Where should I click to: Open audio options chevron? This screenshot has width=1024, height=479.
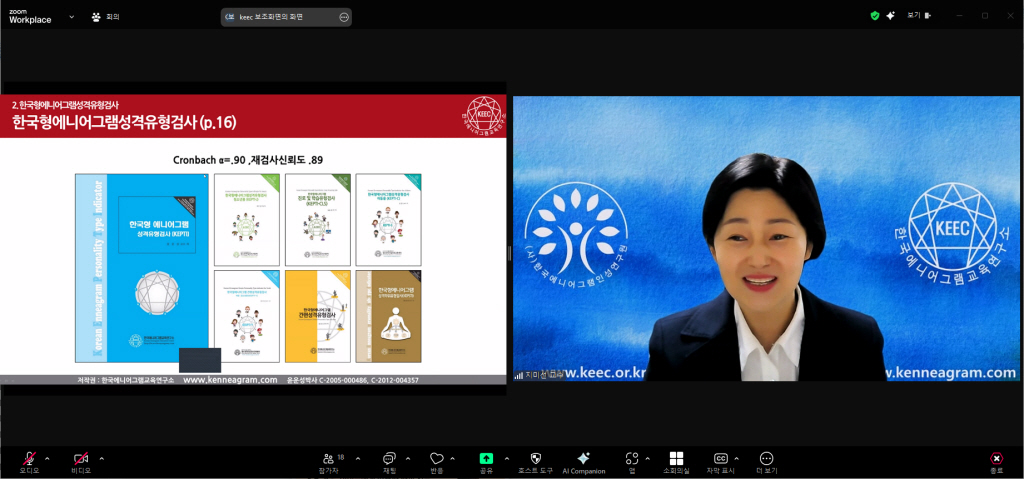click(x=47, y=458)
